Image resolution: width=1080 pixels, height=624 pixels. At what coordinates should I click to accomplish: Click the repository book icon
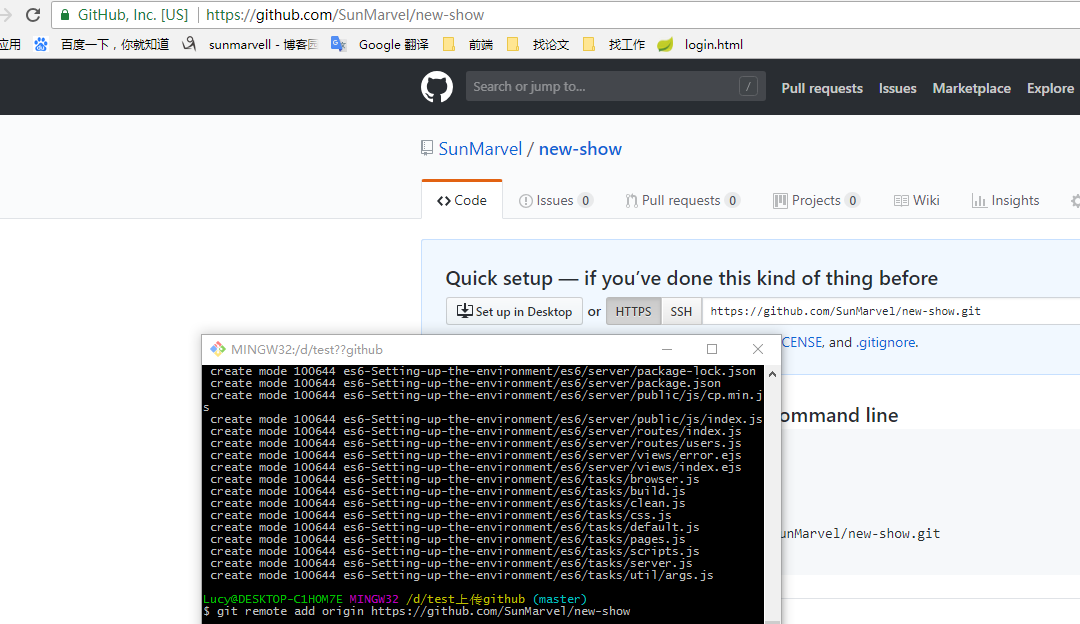(427, 148)
